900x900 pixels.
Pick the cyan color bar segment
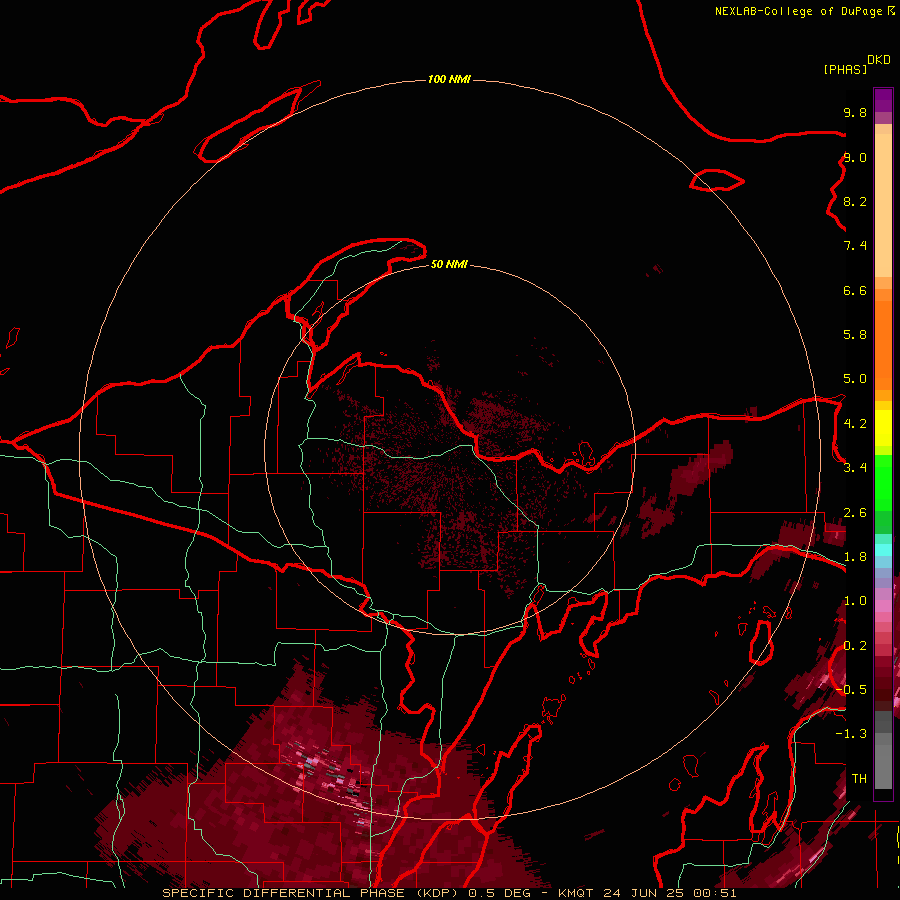[x=883, y=550]
